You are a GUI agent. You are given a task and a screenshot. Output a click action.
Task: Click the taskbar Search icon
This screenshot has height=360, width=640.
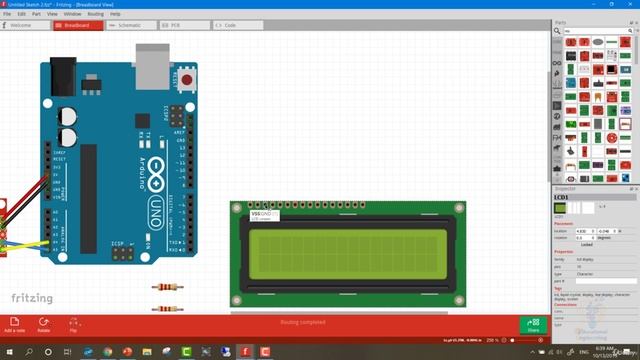pyautogui.click(x=29, y=352)
